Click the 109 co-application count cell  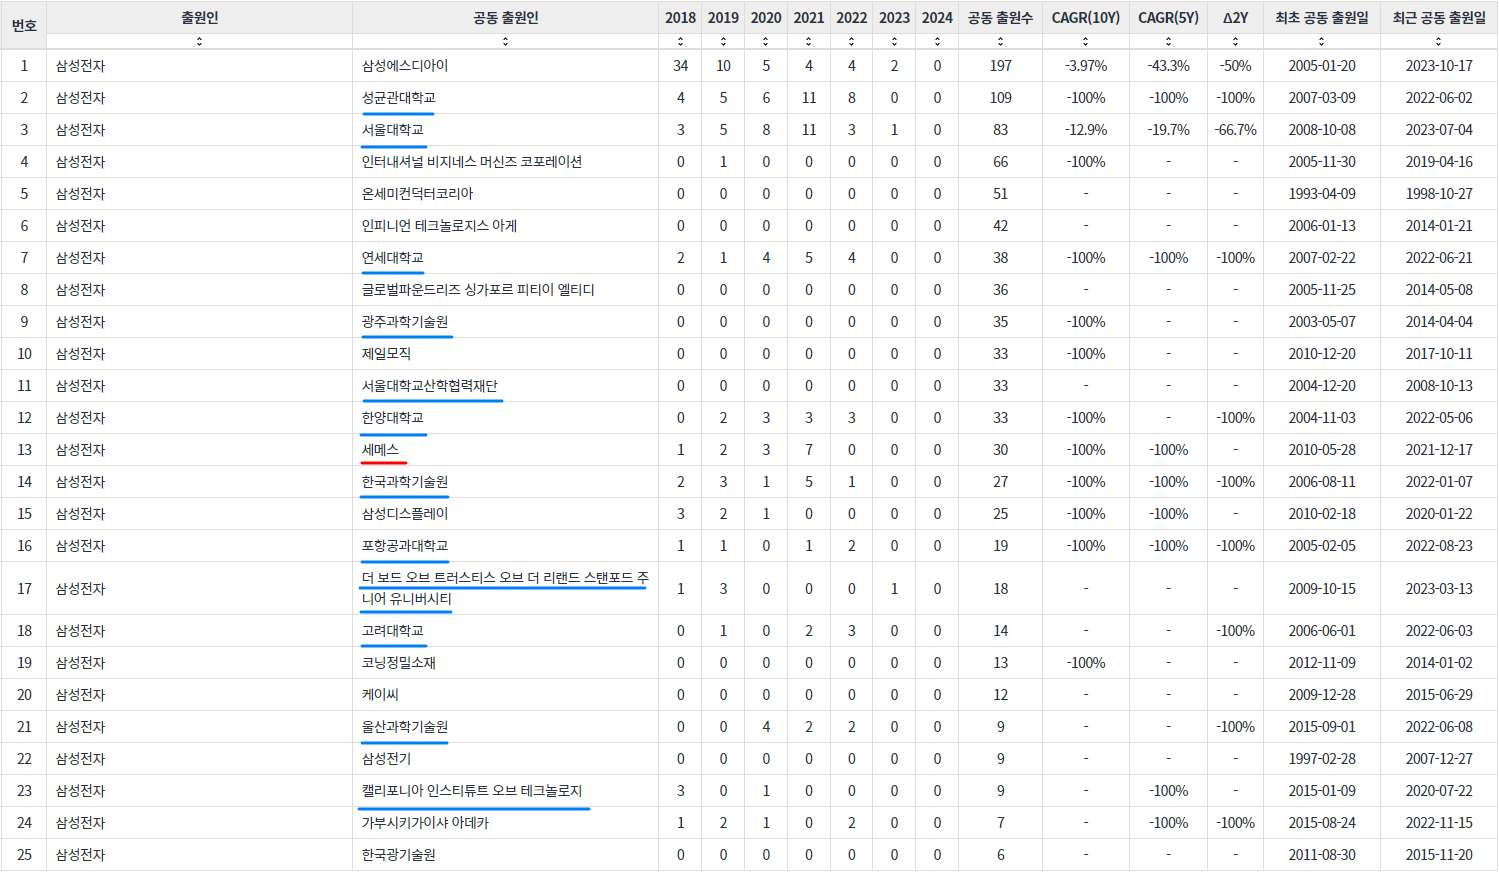pyautogui.click(x=1000, y=98)
